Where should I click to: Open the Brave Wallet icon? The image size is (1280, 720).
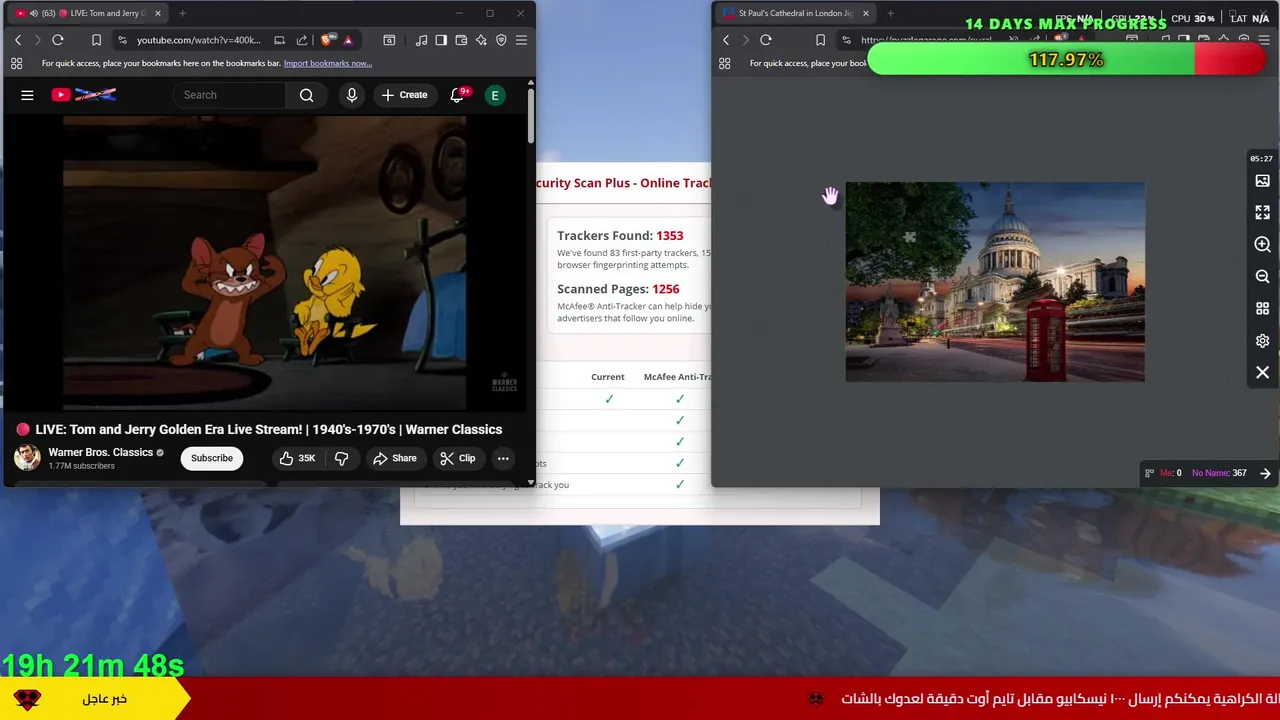(x=461, y=40)
